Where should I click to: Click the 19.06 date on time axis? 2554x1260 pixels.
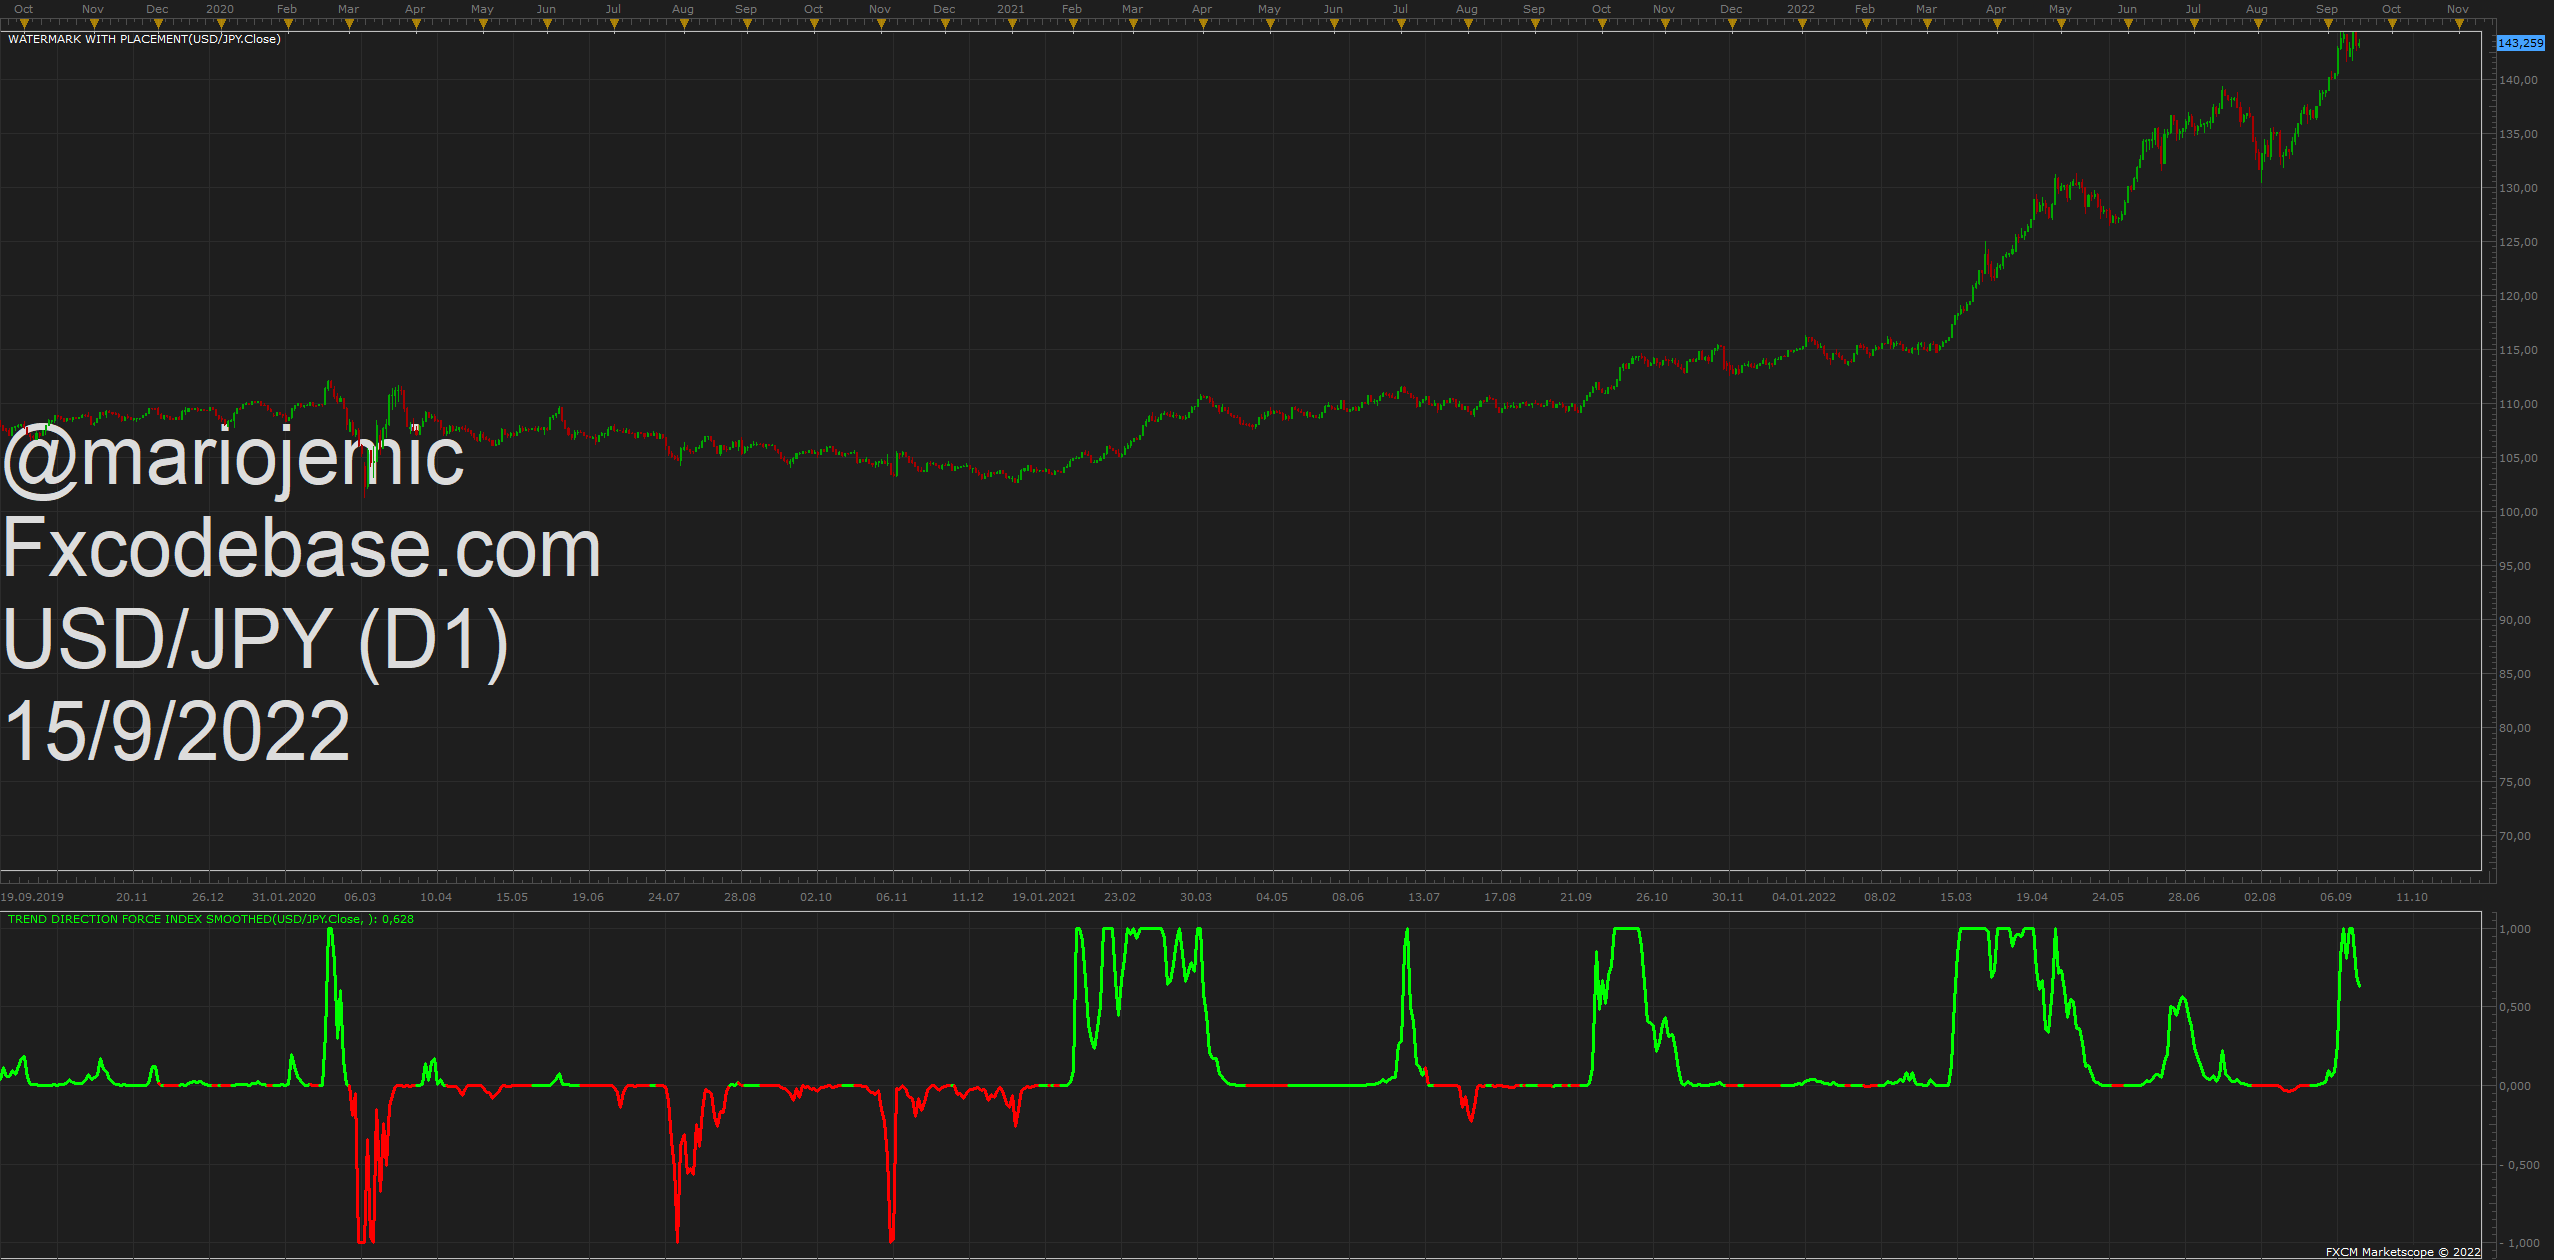pyautogui.click(x=588, y=897)
